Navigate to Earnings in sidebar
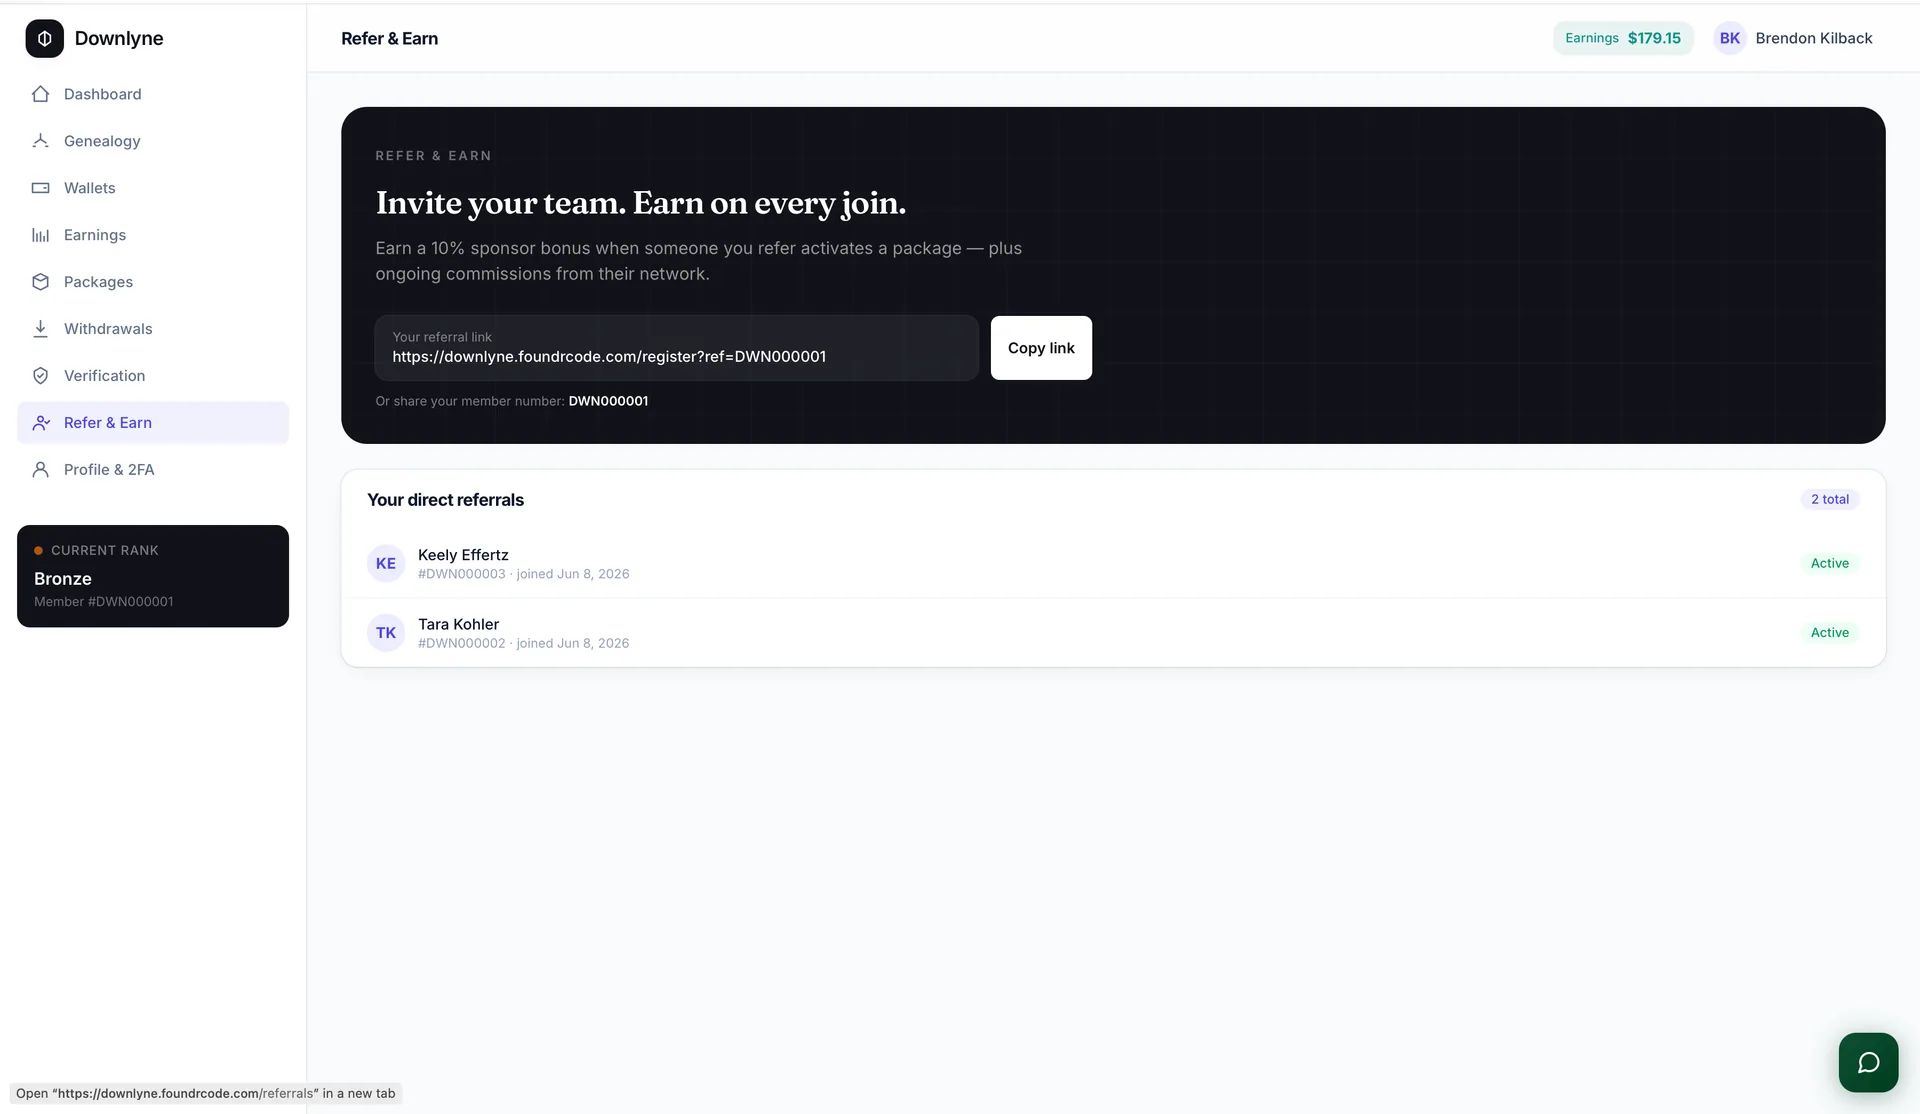This screenshot has width=1920, height=1114. pyautogui.click(x=153, y=235)
